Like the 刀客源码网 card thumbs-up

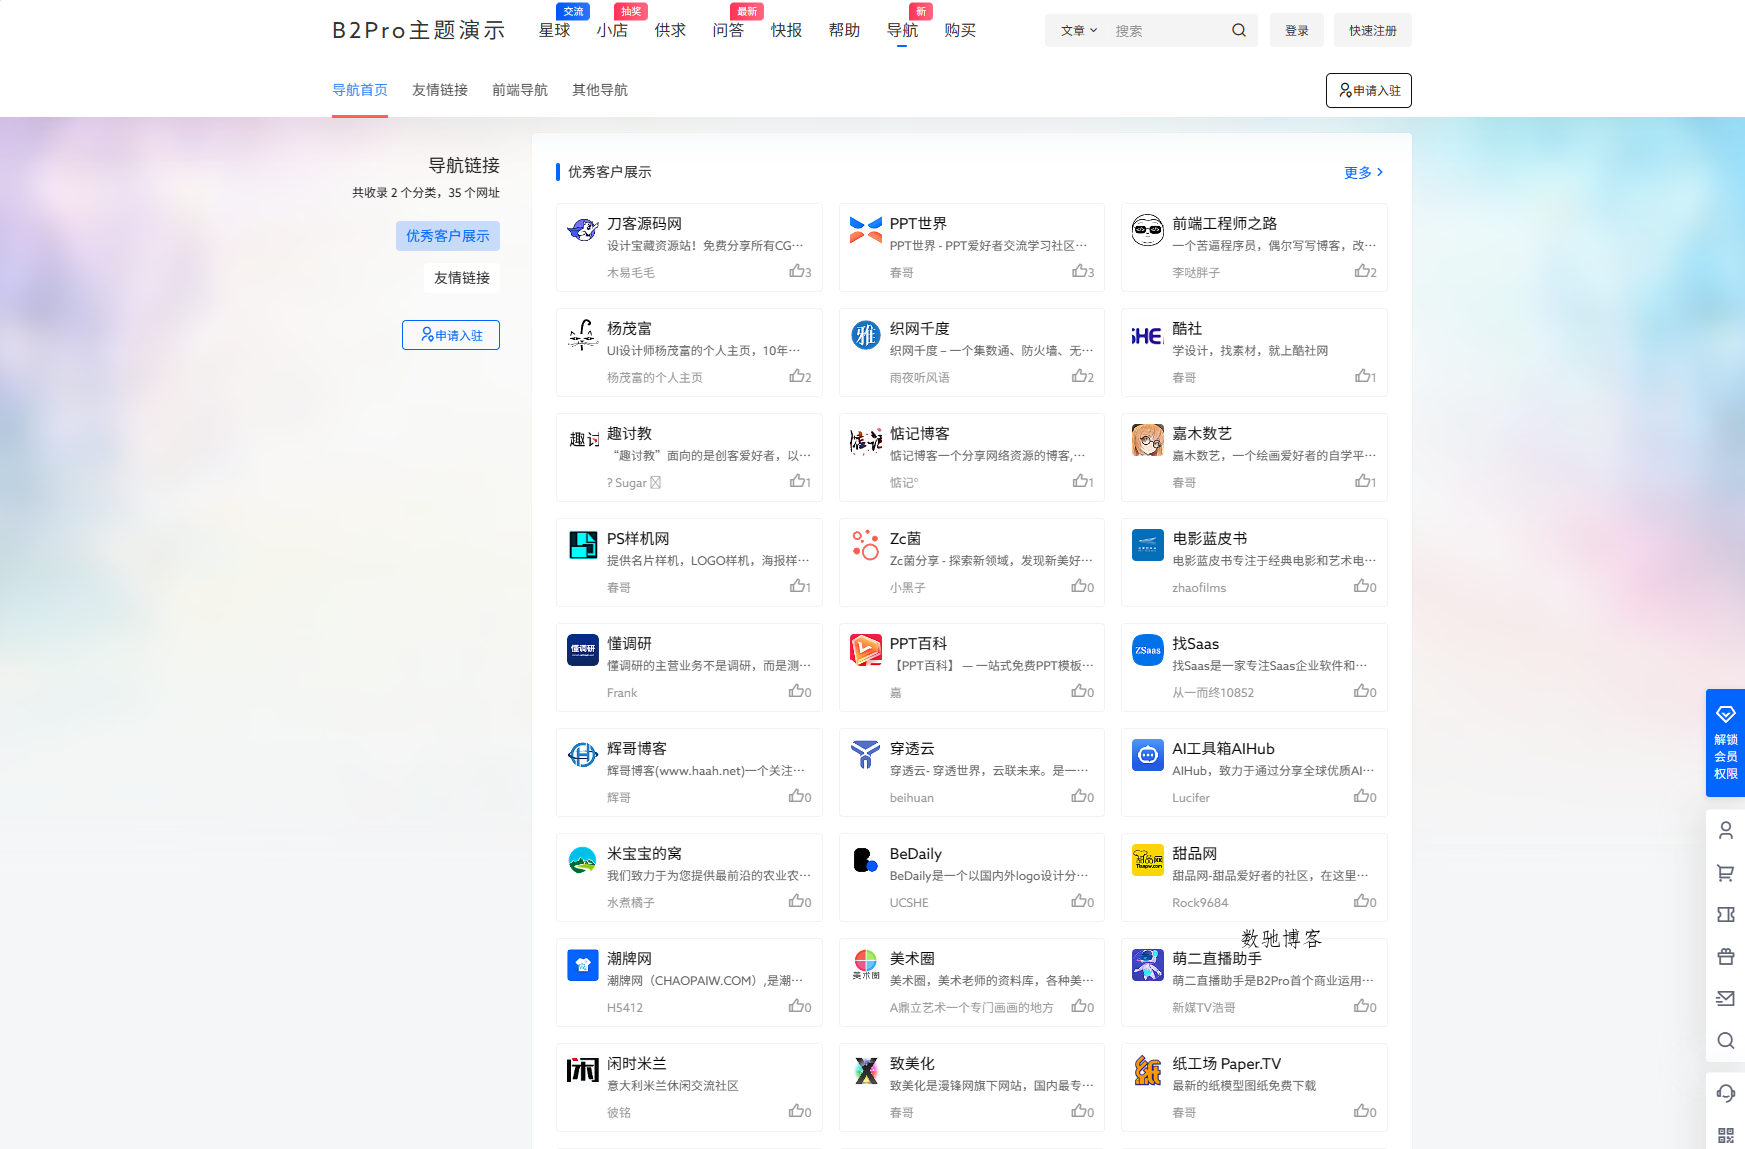(x=800, y=271)
